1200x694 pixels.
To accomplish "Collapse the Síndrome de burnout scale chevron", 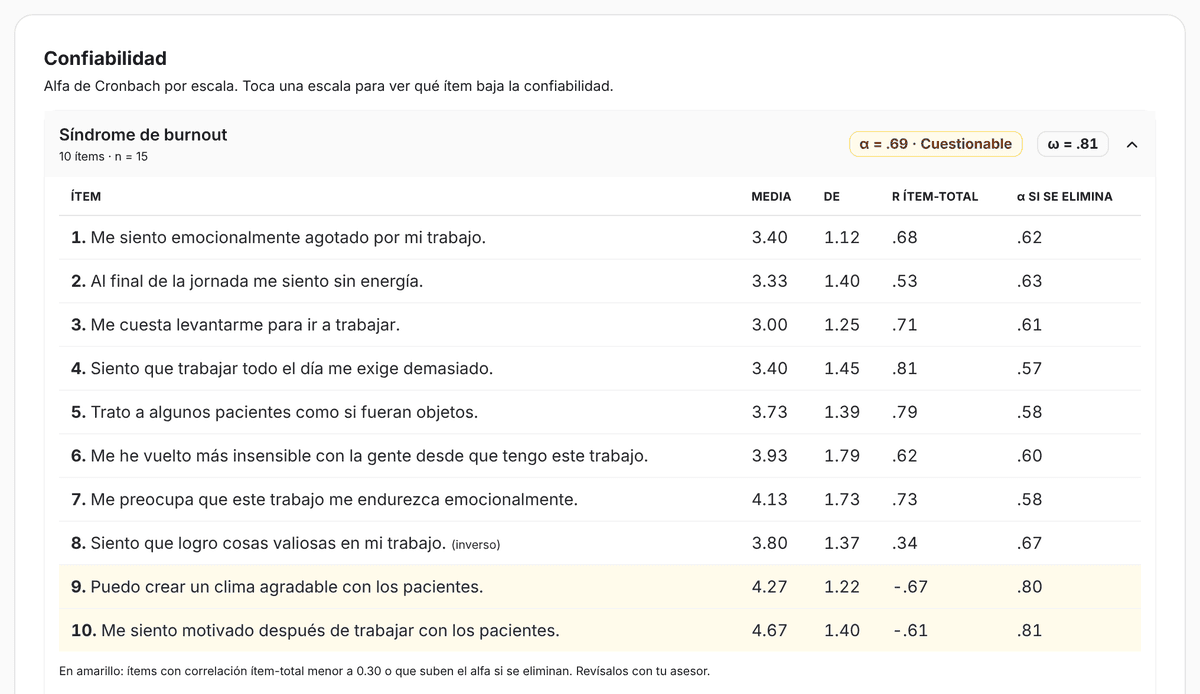I will pos(1132,144).
